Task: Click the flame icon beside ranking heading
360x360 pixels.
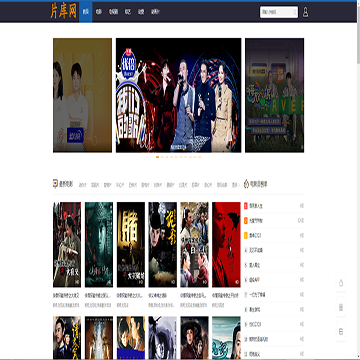Action: (x=246, y=184)
